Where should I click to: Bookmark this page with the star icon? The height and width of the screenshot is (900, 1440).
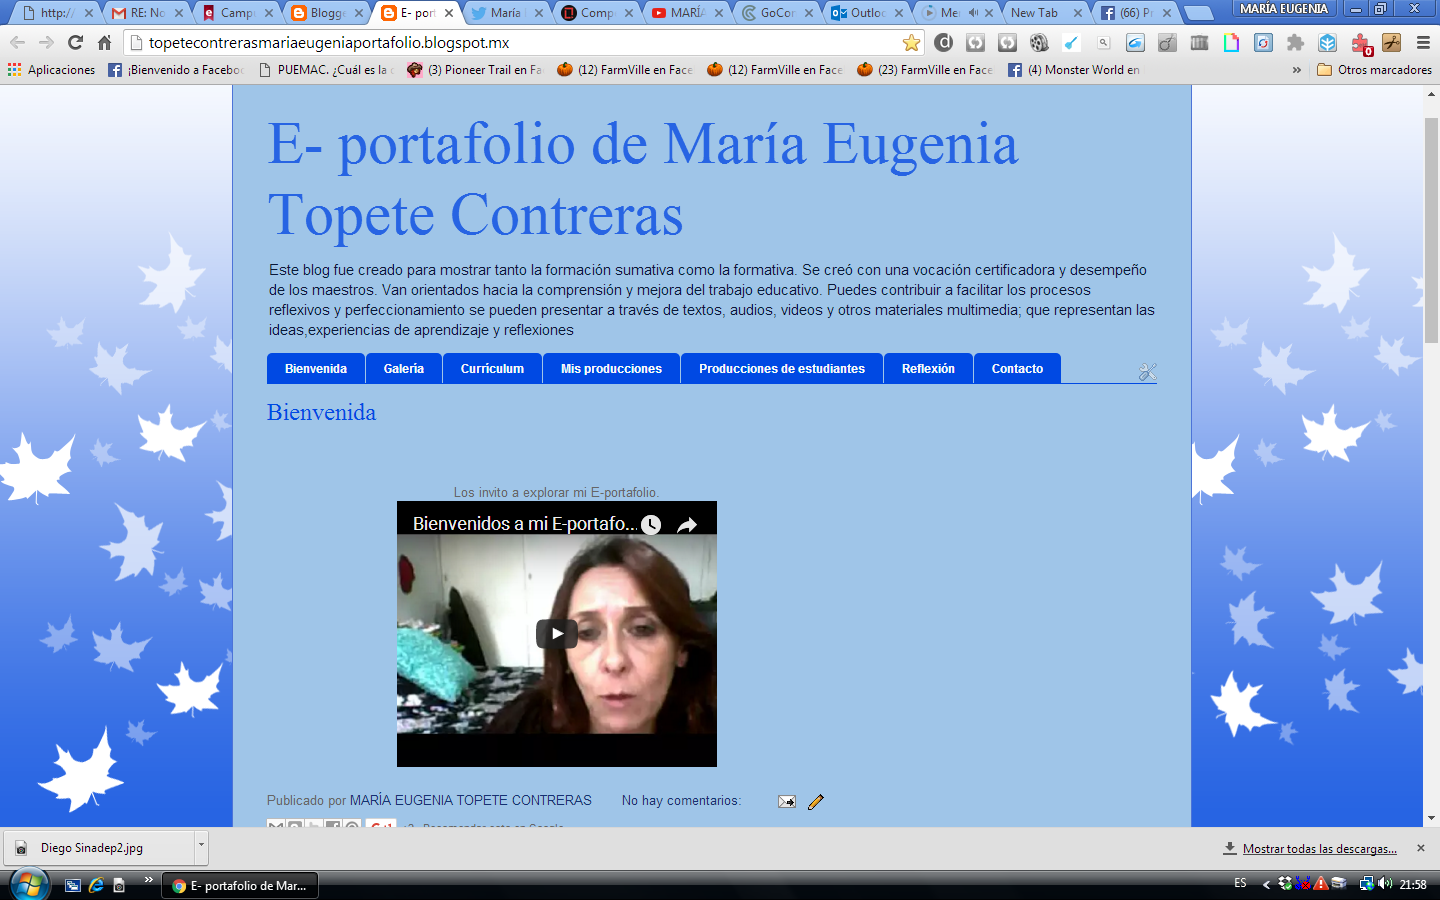tap(911, 43)
